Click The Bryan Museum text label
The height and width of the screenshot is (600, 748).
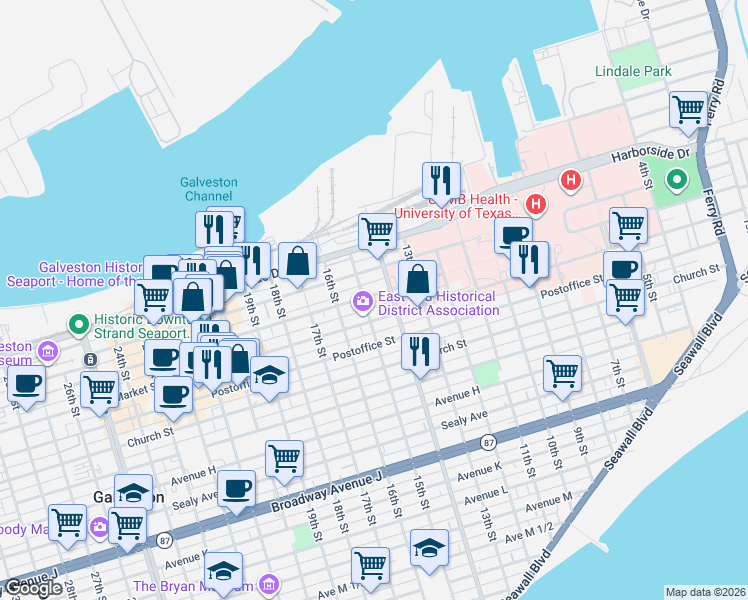pyautogui.click(x=193, y=586)
